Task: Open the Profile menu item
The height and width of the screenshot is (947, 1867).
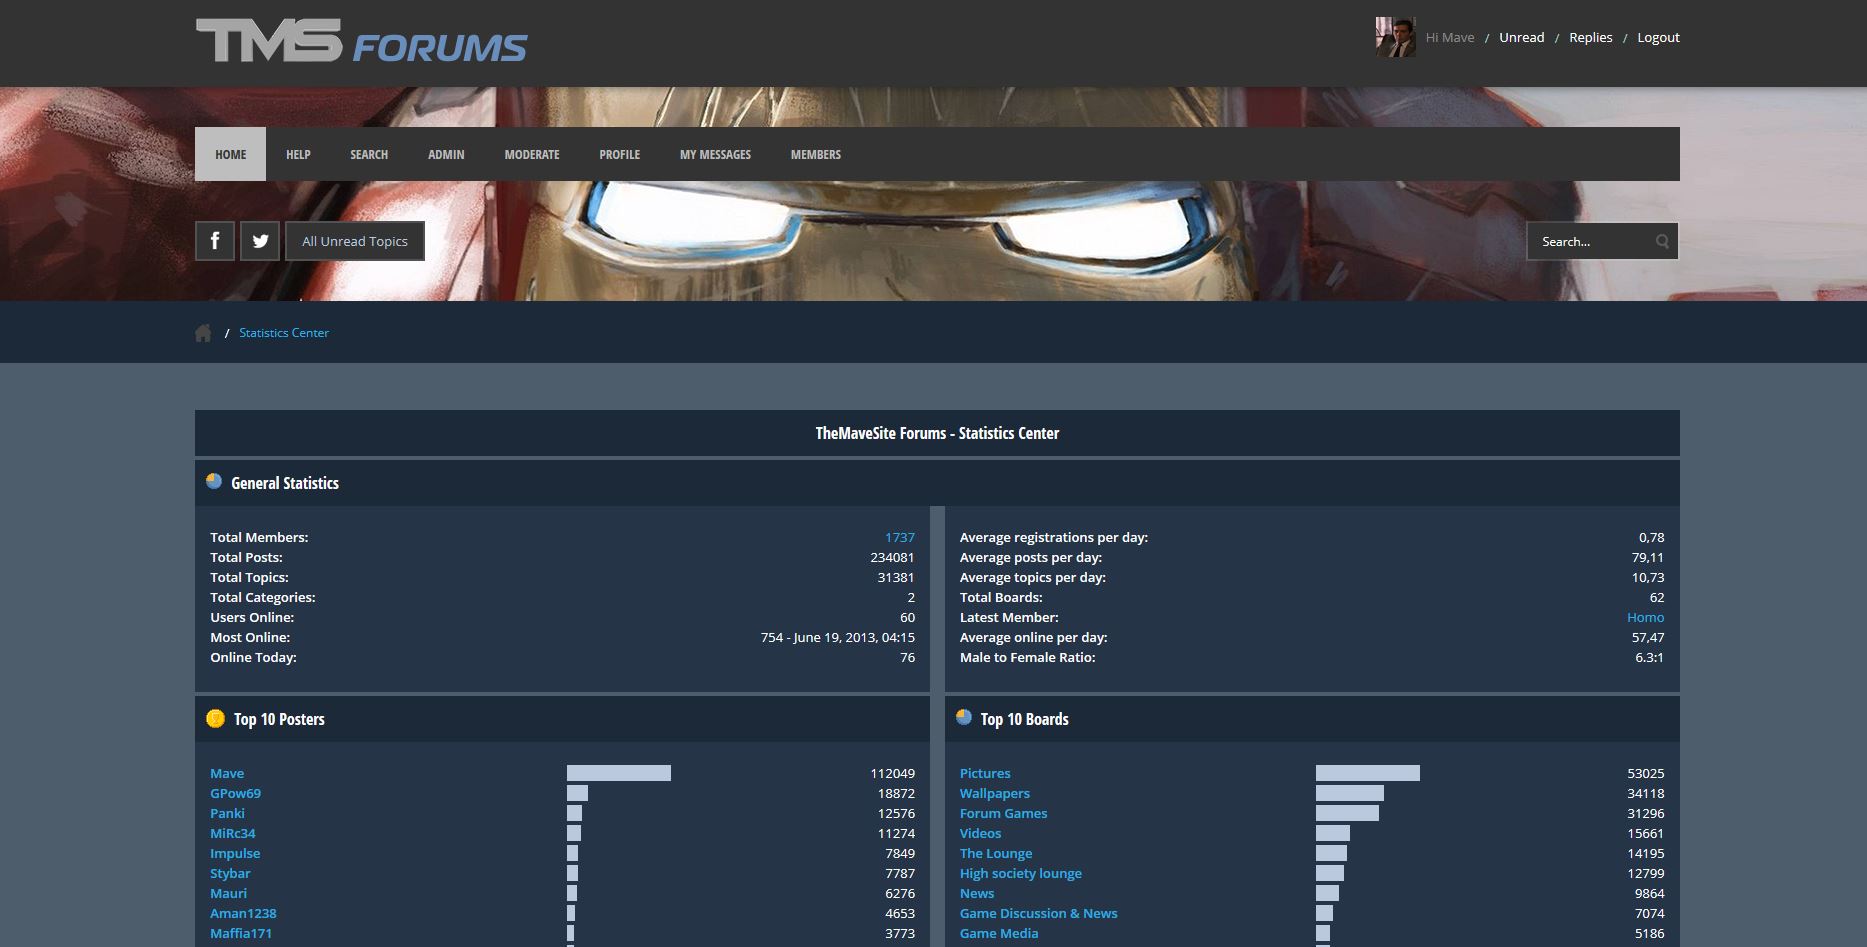Action: (x=620, y=154)
